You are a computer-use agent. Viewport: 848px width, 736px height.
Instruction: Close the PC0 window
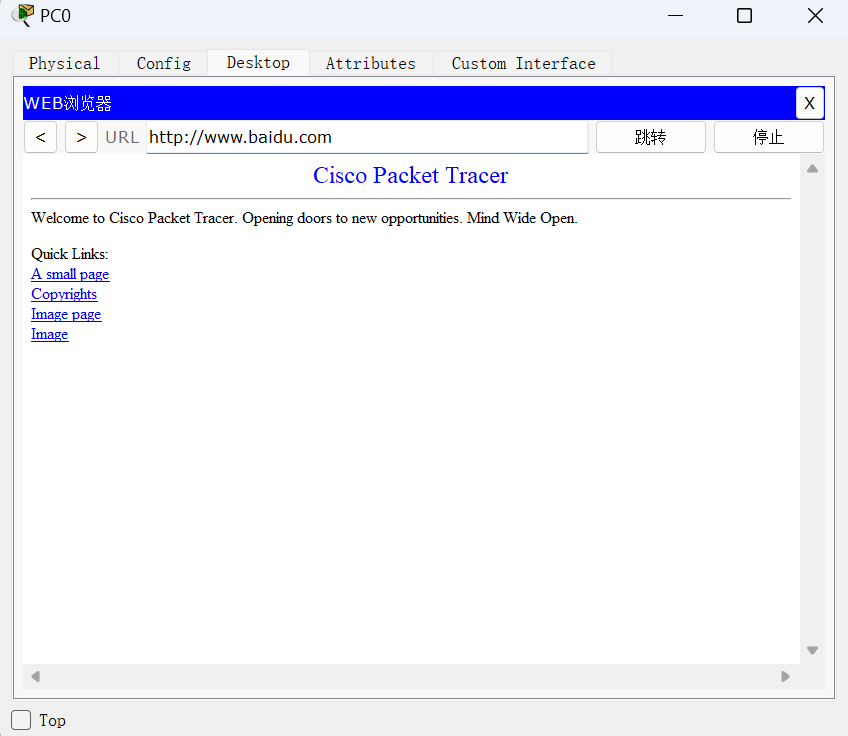click(x=815, y=16)
